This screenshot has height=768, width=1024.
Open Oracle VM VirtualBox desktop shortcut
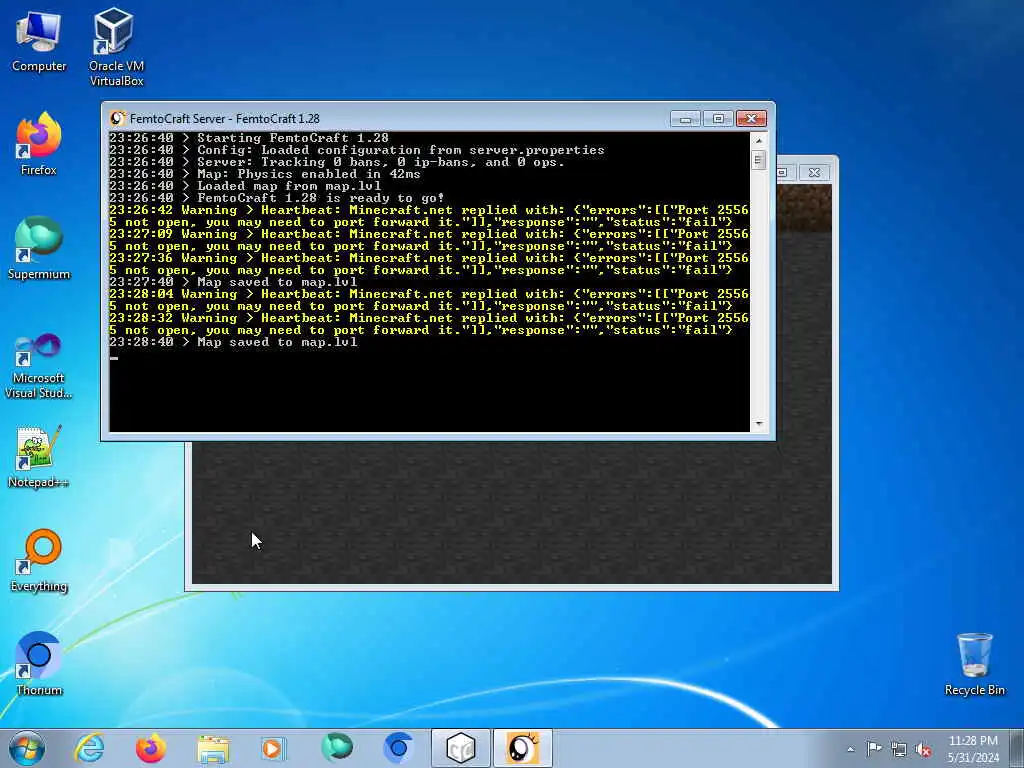[116, 47]
